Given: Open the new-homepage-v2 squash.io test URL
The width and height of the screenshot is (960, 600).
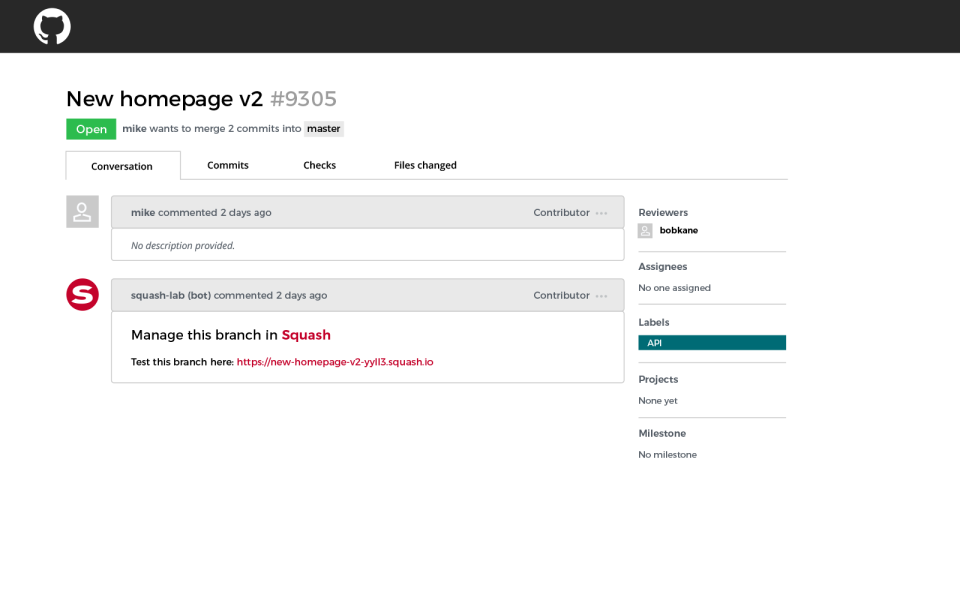Looking at the screenshot, I should click(x=335, y=362).
